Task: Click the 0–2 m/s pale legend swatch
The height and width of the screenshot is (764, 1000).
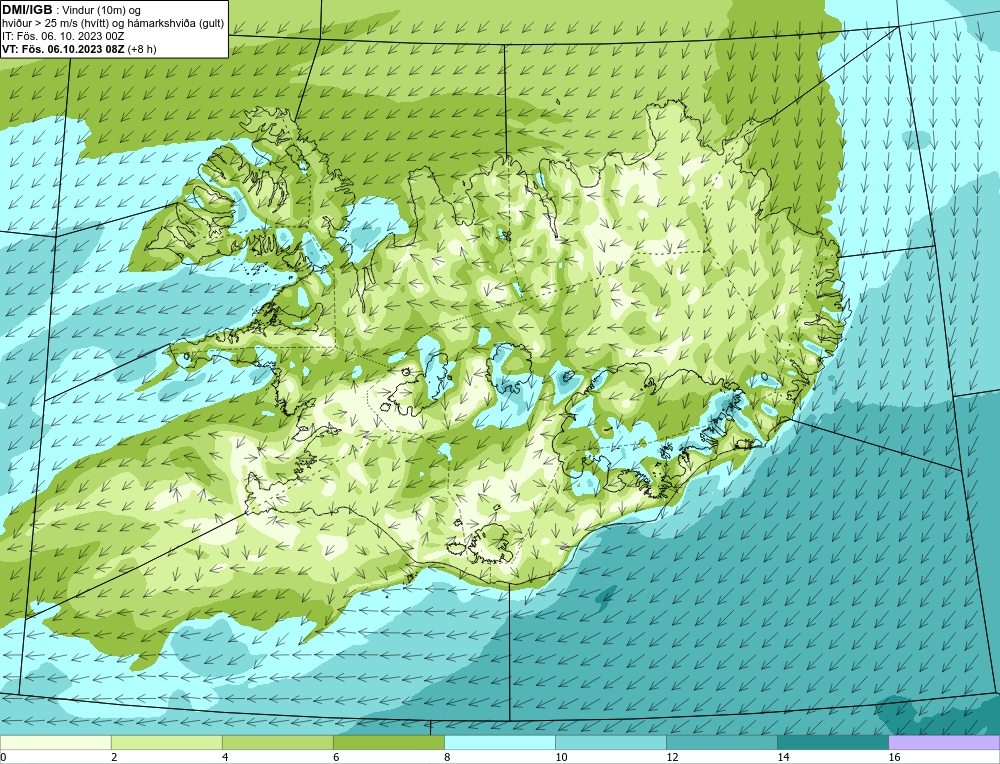Action: point(55,742)
